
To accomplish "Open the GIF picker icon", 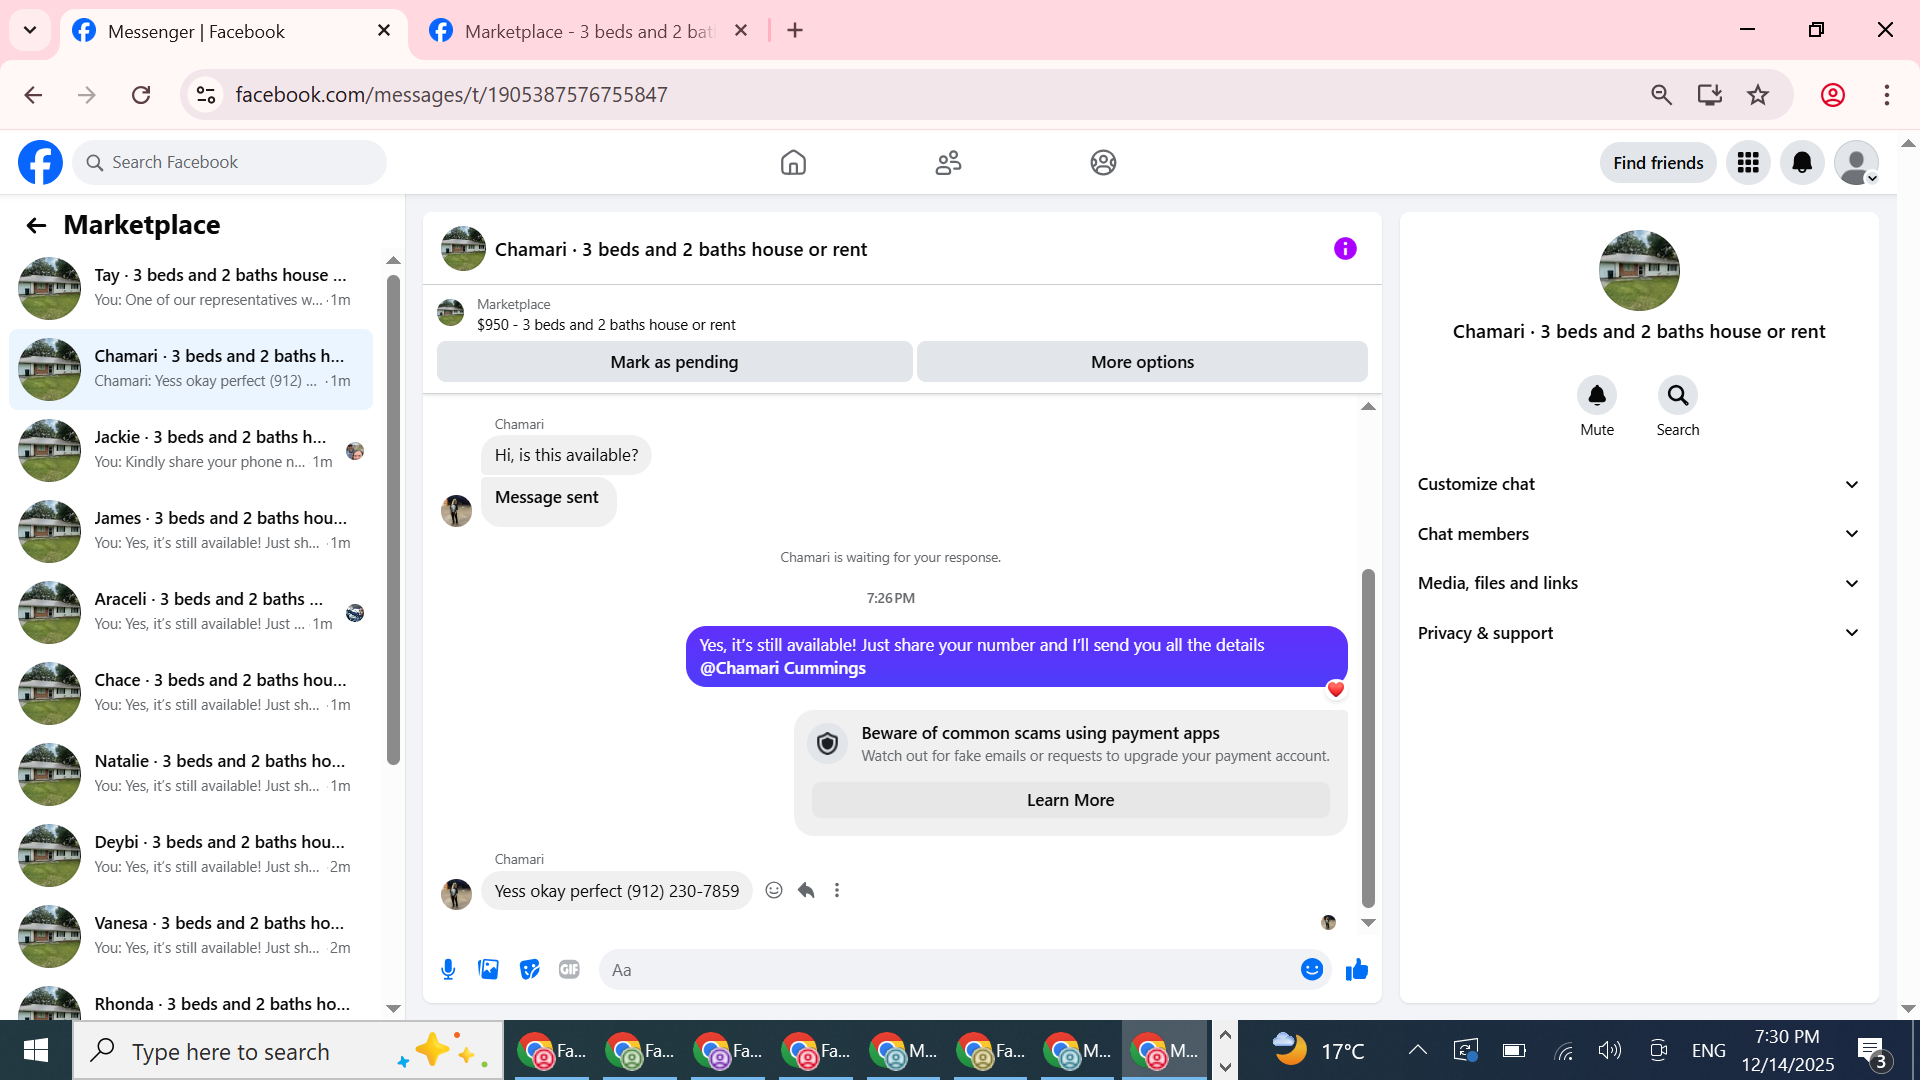I will pos(569,969).
